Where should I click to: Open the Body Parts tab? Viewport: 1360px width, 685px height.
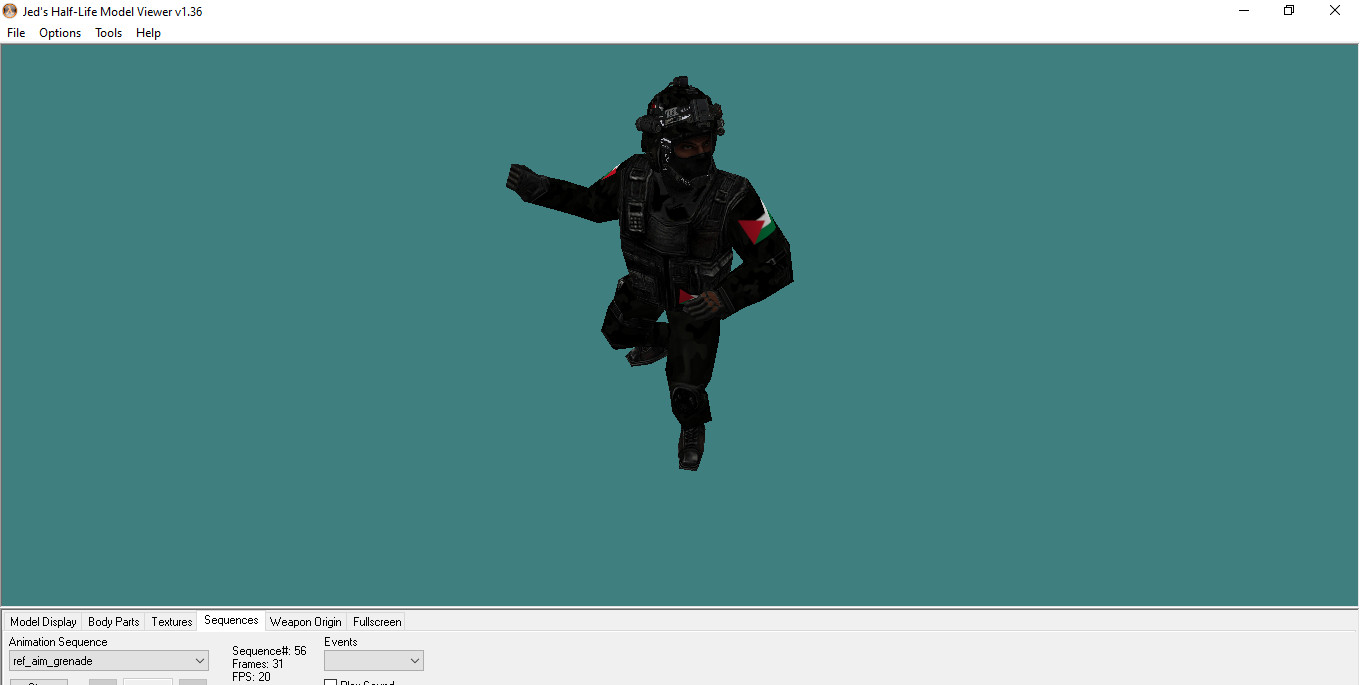pyautogui.click(x=113, y=621)
